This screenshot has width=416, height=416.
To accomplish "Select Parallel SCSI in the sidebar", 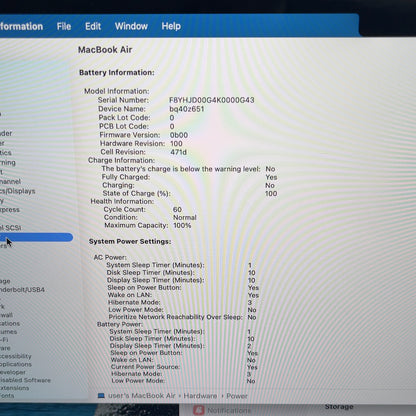I will tap(11, 228).
